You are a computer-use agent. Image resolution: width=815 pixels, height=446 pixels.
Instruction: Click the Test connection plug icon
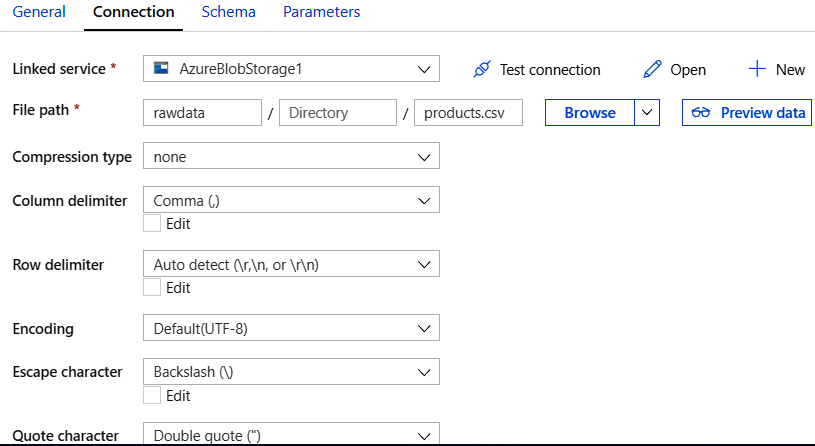[x=482, y=69]
